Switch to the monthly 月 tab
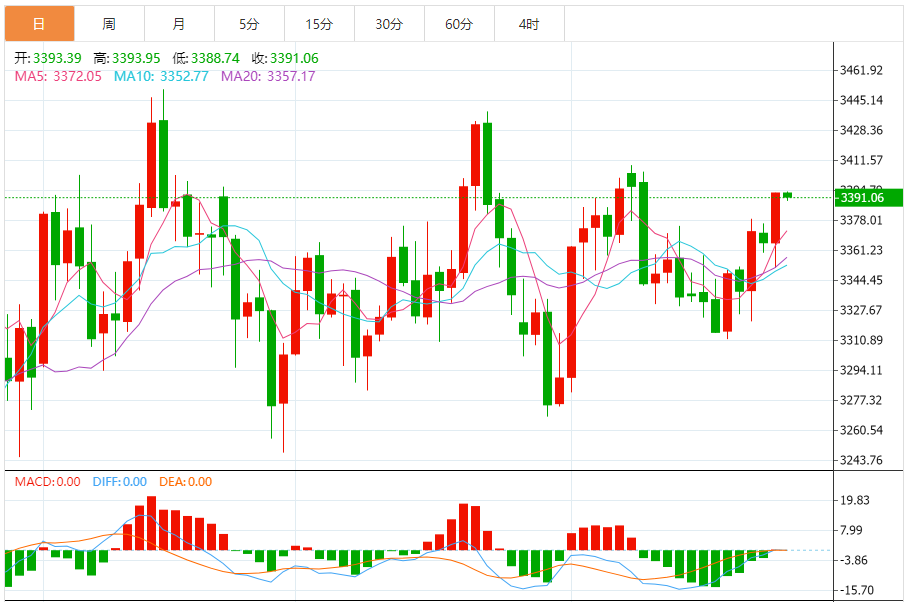907x602 pixels. point(179,24)
